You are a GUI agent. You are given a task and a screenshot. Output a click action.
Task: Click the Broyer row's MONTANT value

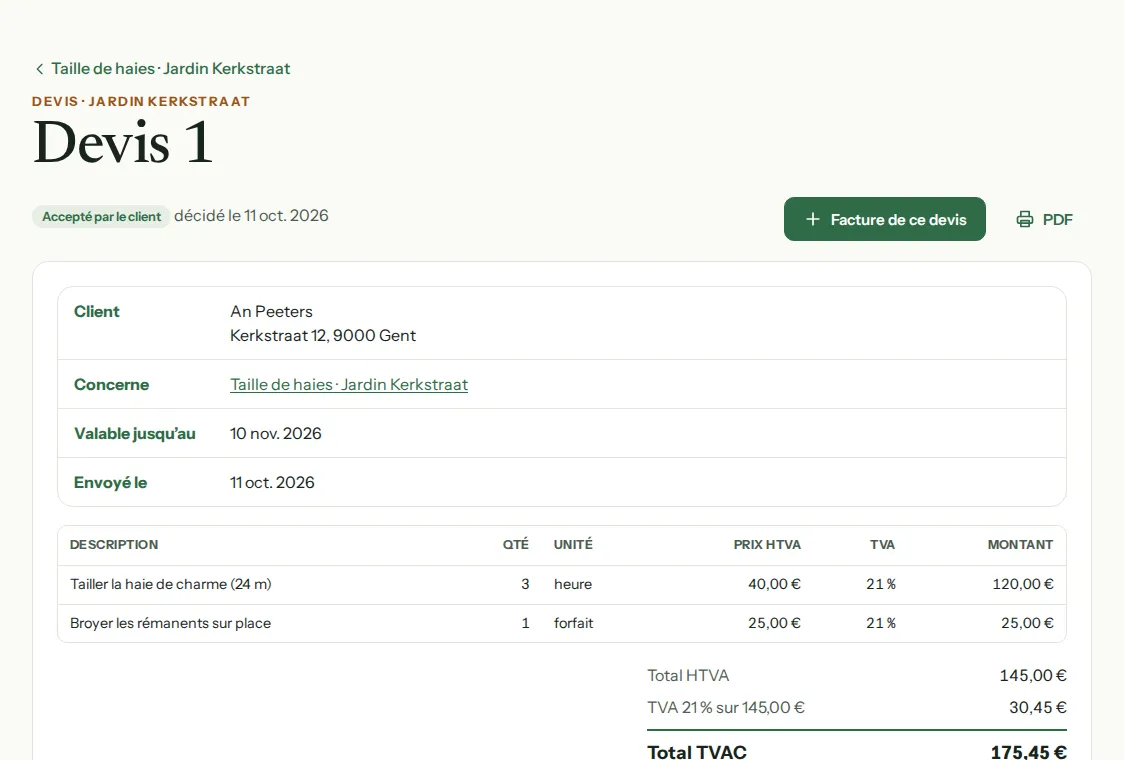tap(1027, 623)
